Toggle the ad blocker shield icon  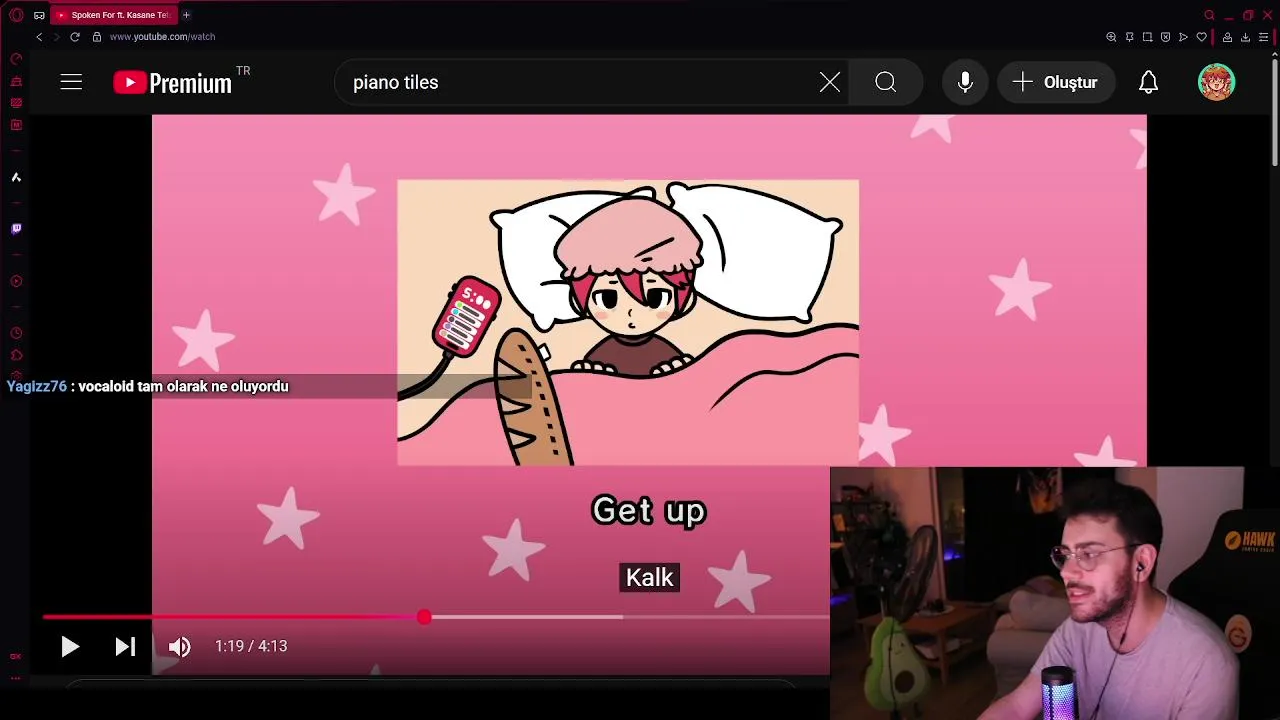click(1165, 37)
